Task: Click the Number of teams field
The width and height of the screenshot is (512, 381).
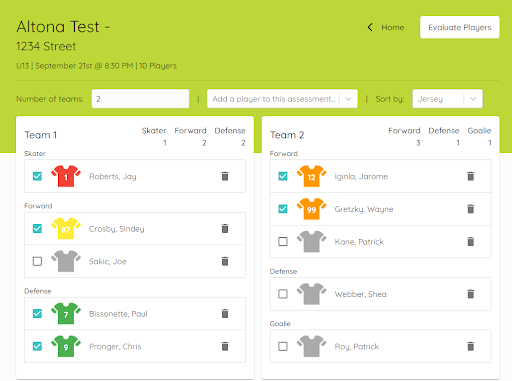Action: click(x=140, y=99)
